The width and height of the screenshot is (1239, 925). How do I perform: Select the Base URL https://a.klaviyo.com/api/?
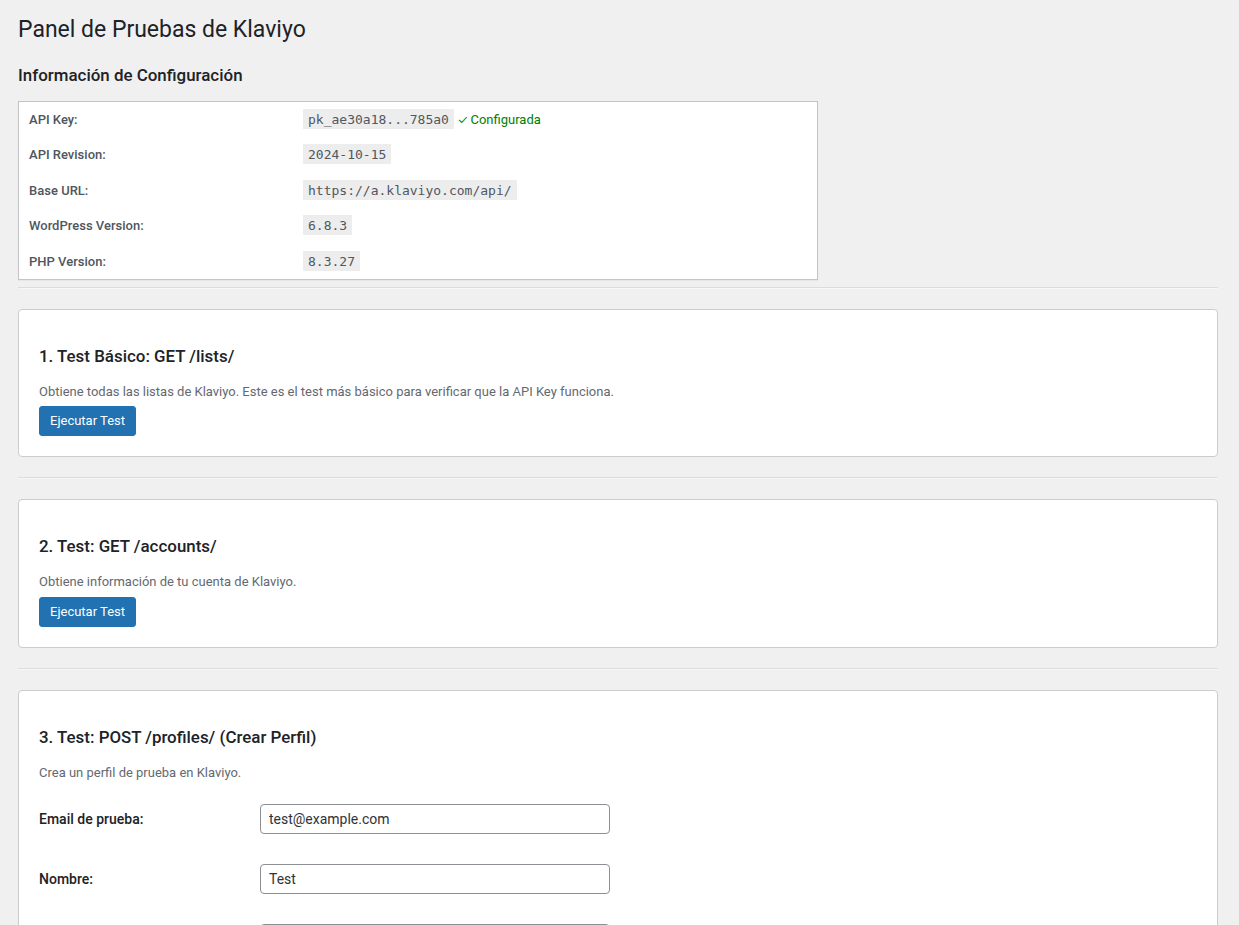point(409,190)
